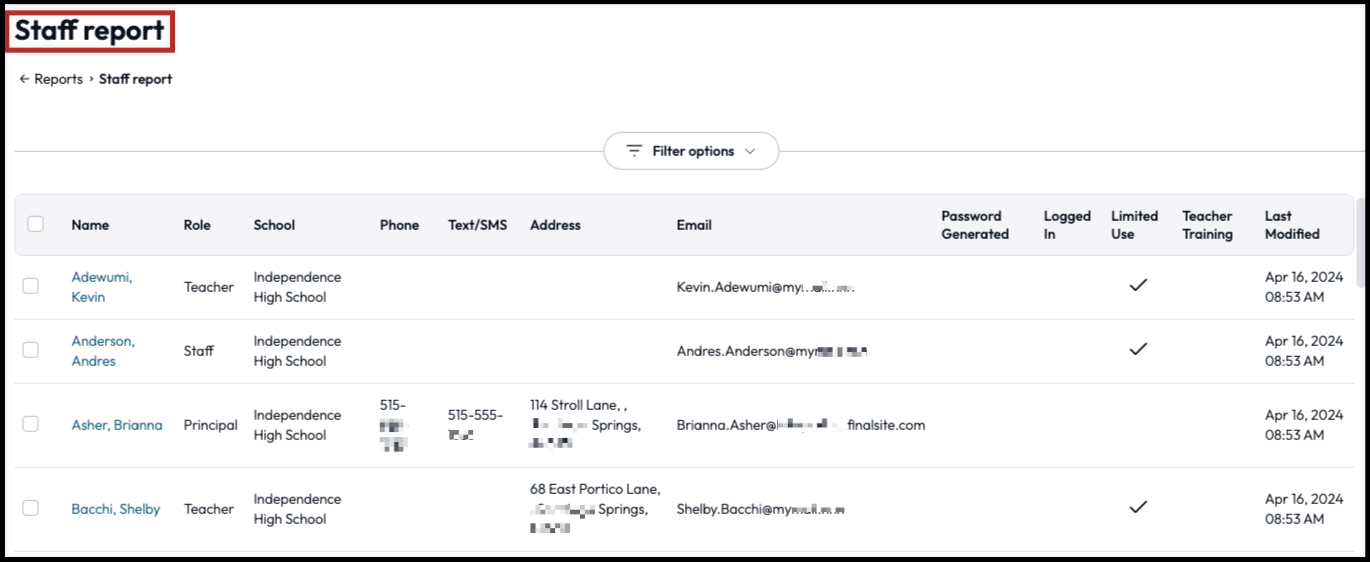The width and height of the screenshot is (1370, 562).
Task: Check the Bacchi, Shelby row checkbox
Action: coord(31,508)
